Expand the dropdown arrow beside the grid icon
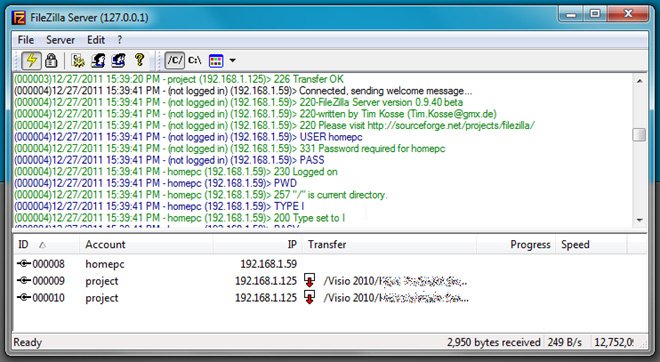 (232, 61)
